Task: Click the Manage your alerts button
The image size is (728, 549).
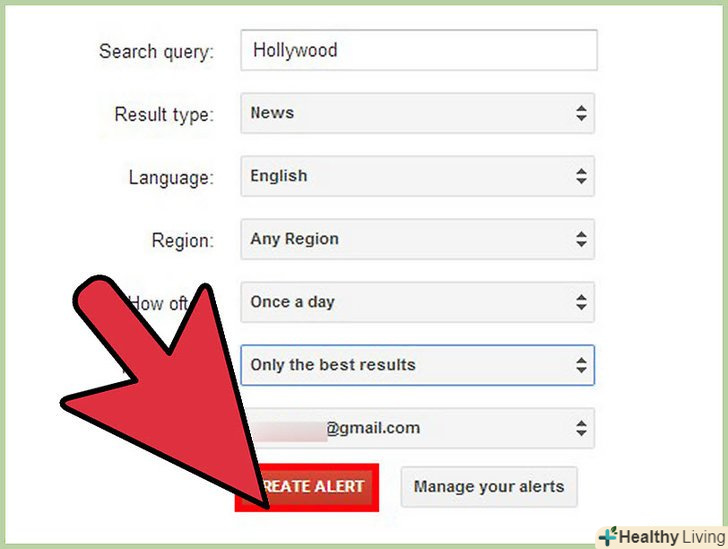Action: coord(489,487)
